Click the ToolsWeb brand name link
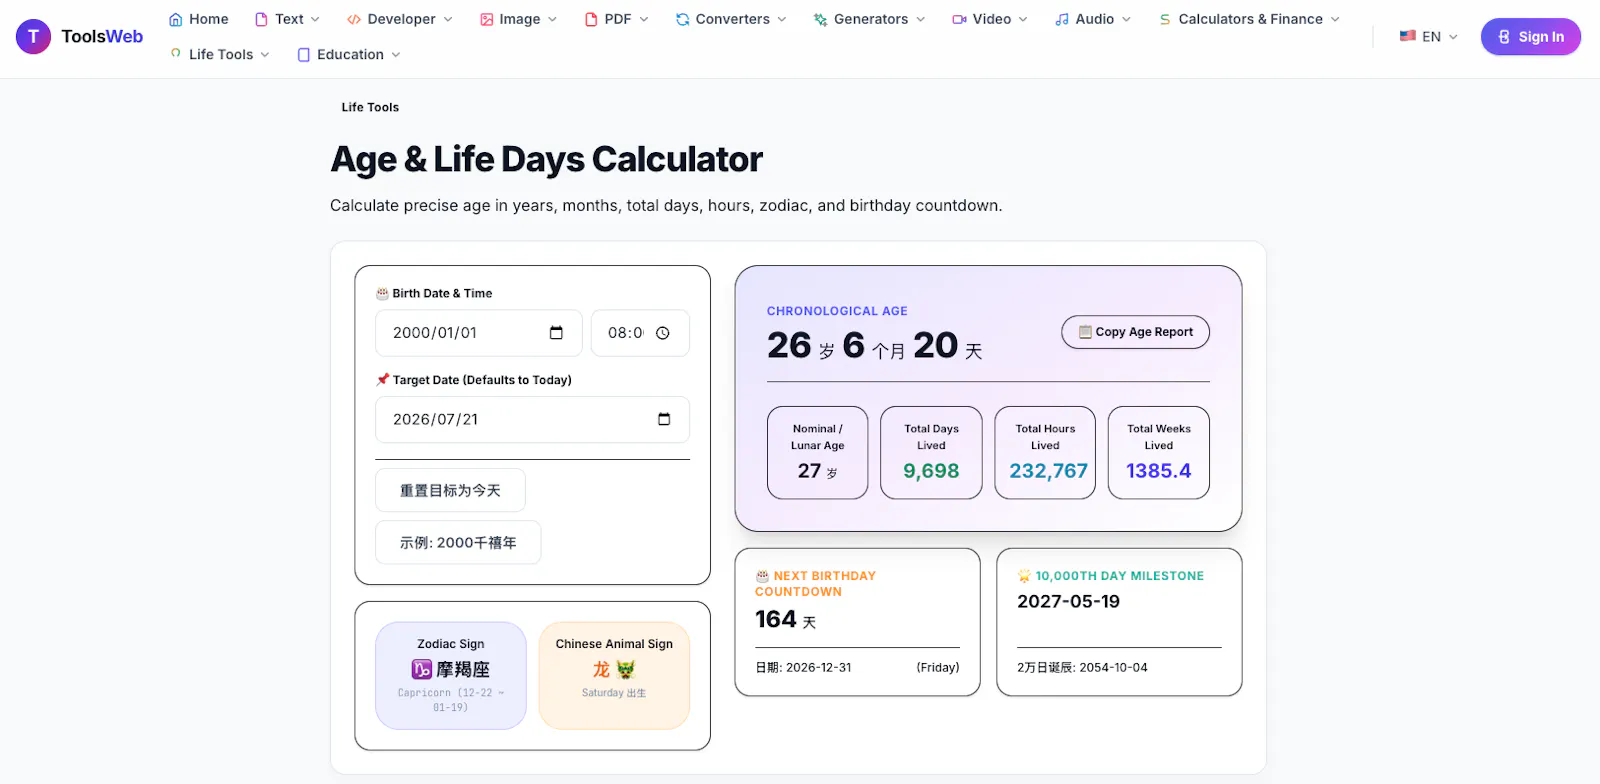 tap(102, 37)
